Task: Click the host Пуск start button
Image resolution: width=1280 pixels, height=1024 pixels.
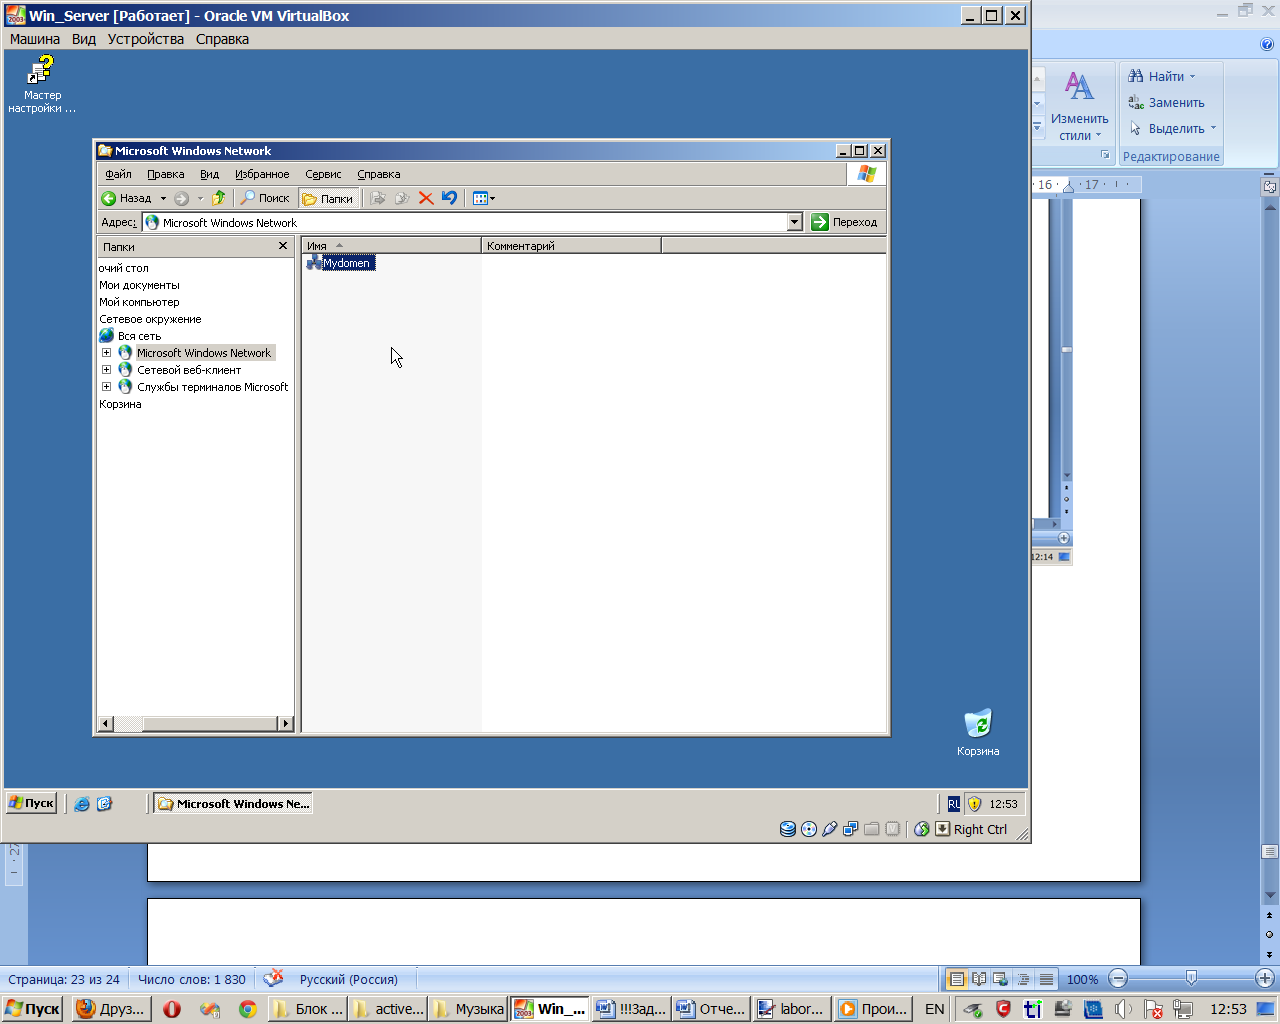Action: [33, 1008]
